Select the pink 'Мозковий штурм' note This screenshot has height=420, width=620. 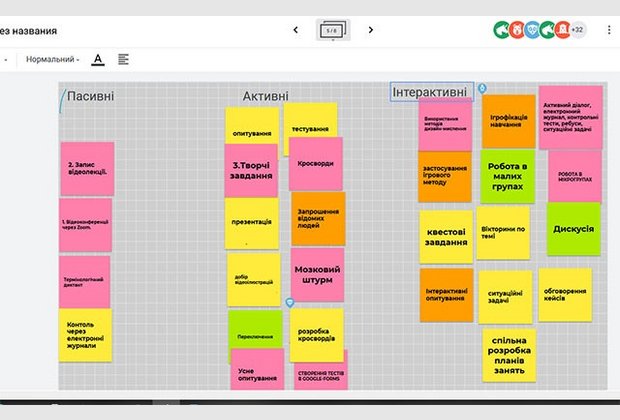coord(318,274)
